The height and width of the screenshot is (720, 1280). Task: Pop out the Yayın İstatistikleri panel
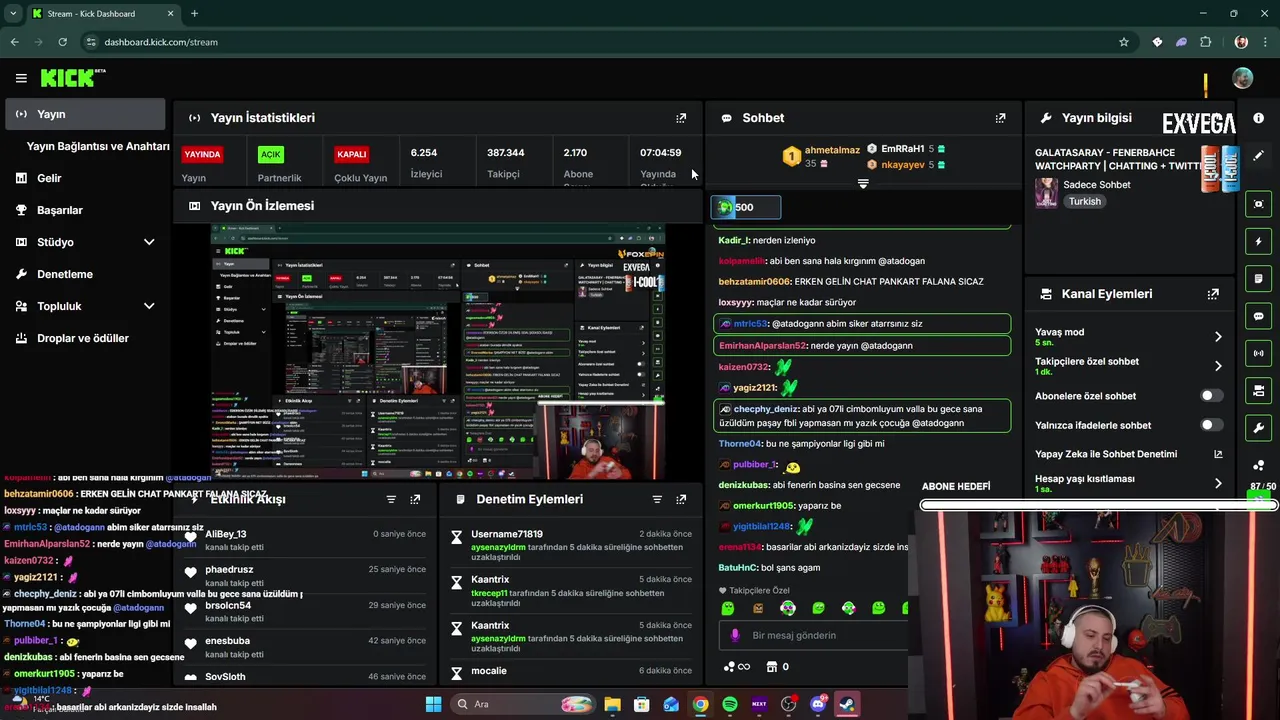point(681,118)
